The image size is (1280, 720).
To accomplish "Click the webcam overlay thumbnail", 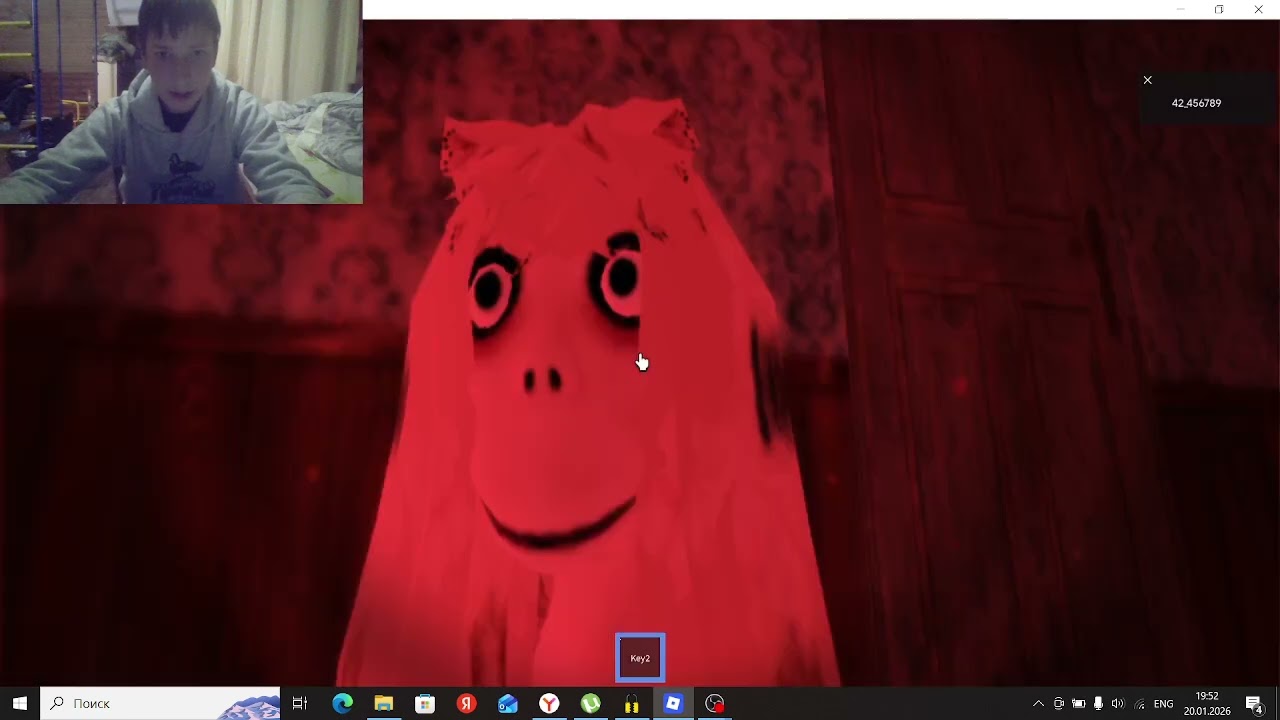I will (181, 102).
